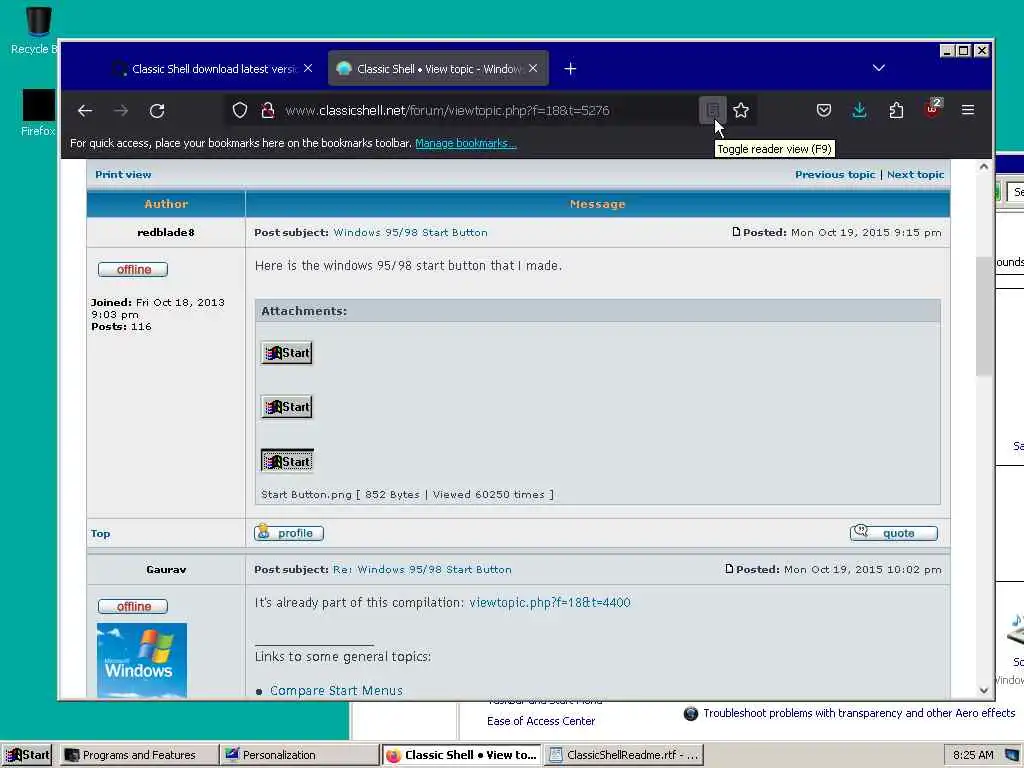Click Gaurav's Windows avatar image

tap(142, 660)
